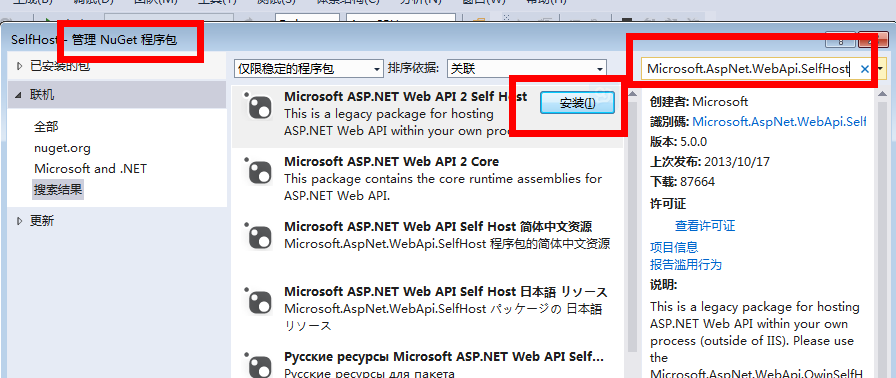Select 搜索结果 in the left pane
Viewport: 896px width, 378px height.
58,190
